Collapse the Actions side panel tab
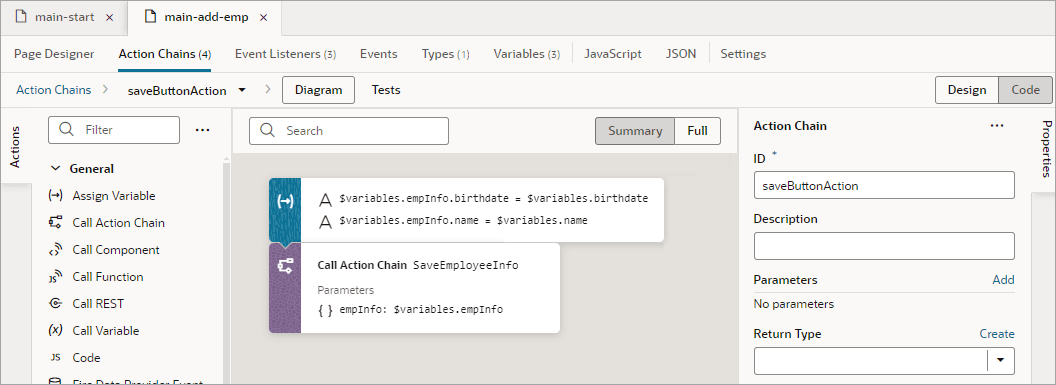1056x385 pixels. pyautogui.click(x=15, y=146)
